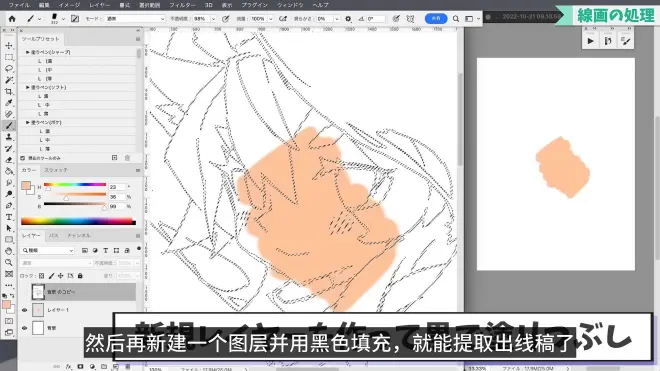Open the layer filter kind dropdown
This screenshot has width=660, height=371.
pos(48,250)
